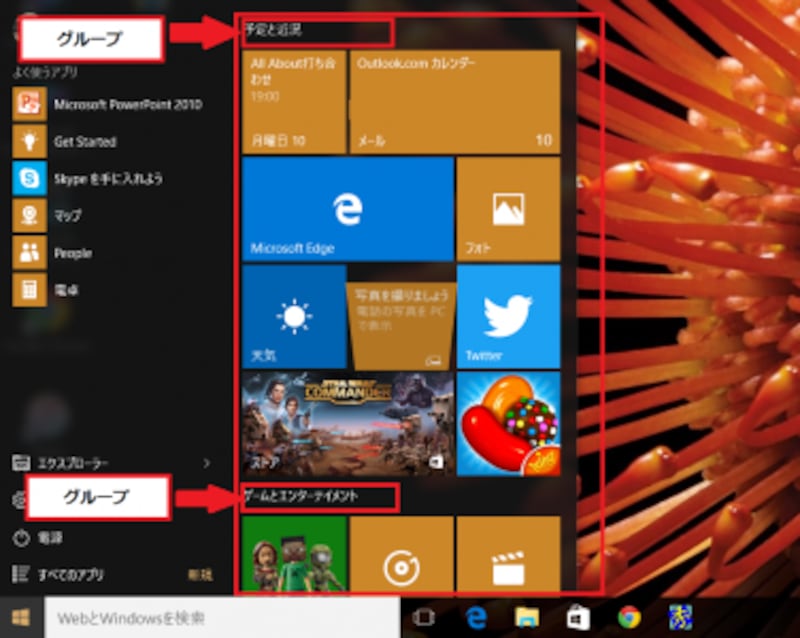The image size is (800, 638).
Task: Click the Windows Start button
Action: 21,618
